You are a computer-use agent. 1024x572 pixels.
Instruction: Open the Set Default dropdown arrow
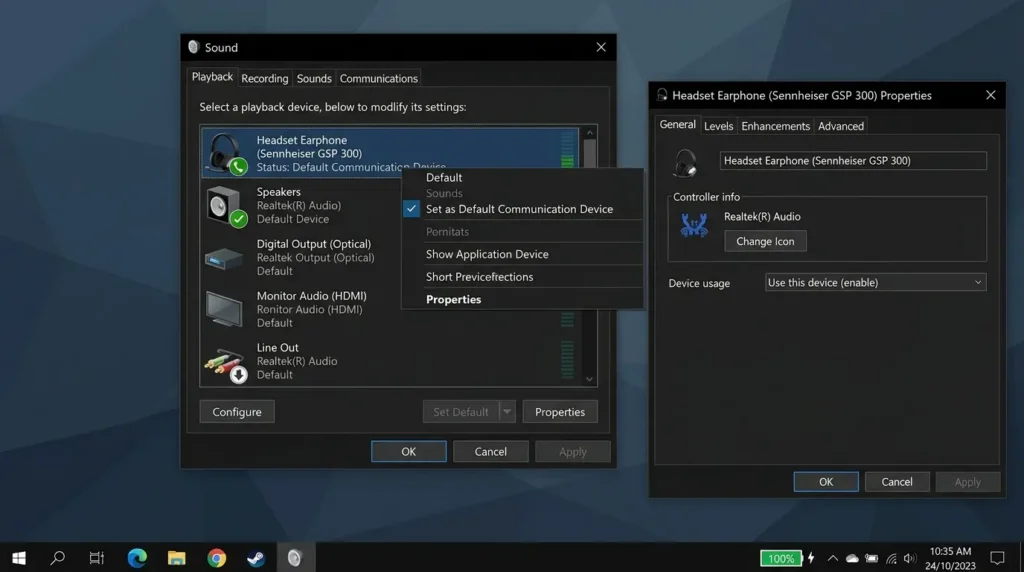coord(507,412)
